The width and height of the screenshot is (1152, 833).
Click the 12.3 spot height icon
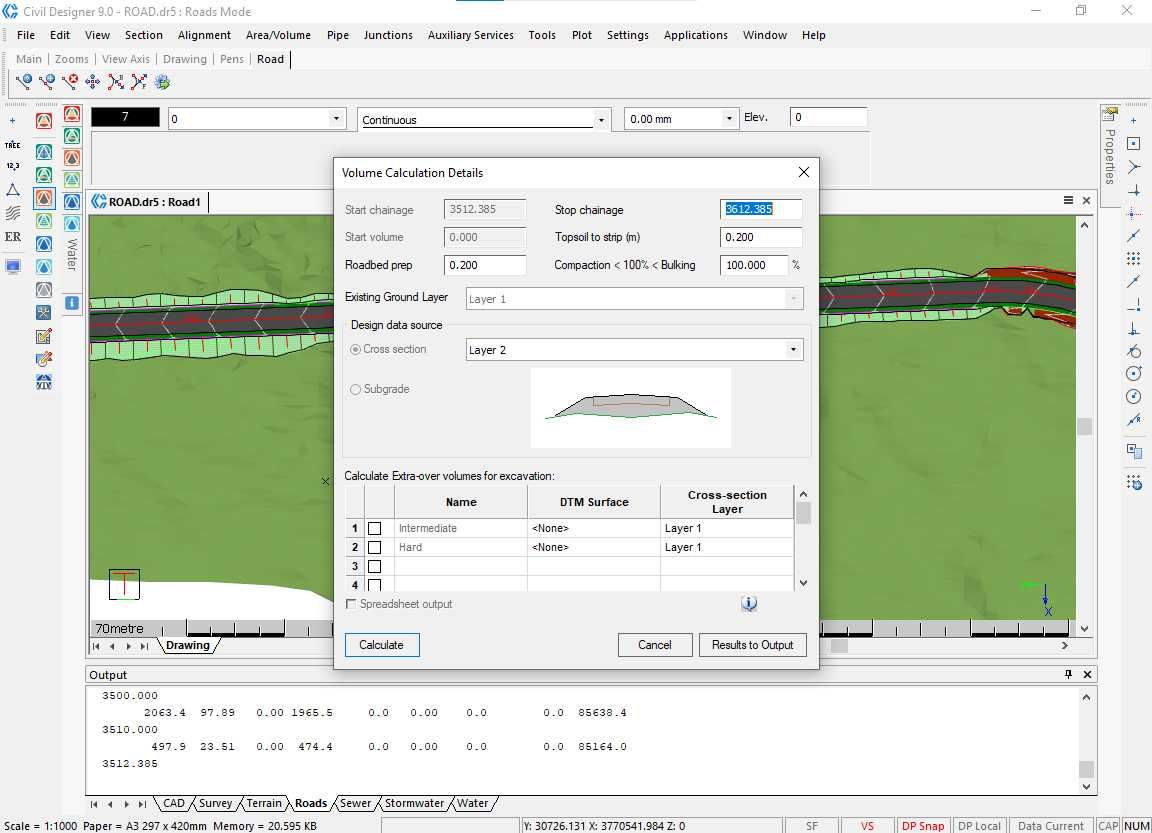tap(12, 166)
